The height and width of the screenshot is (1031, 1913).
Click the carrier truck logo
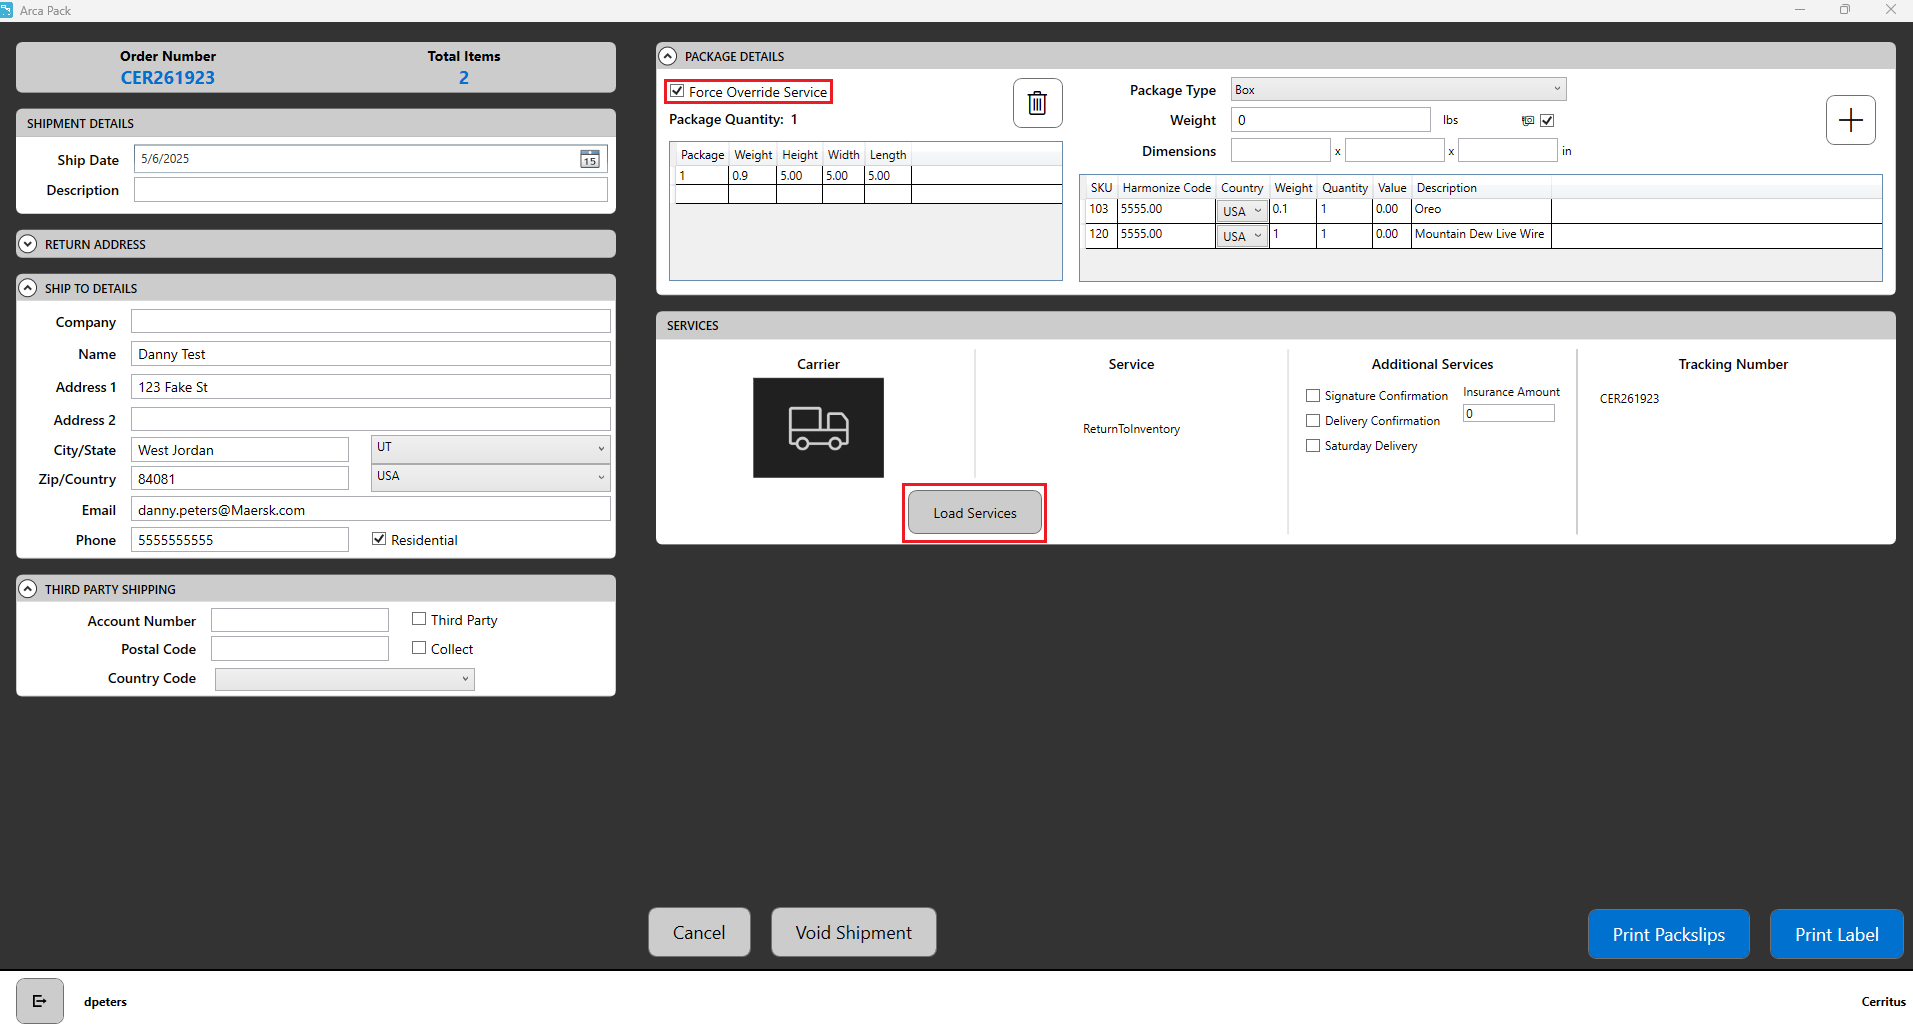point(818,428)
